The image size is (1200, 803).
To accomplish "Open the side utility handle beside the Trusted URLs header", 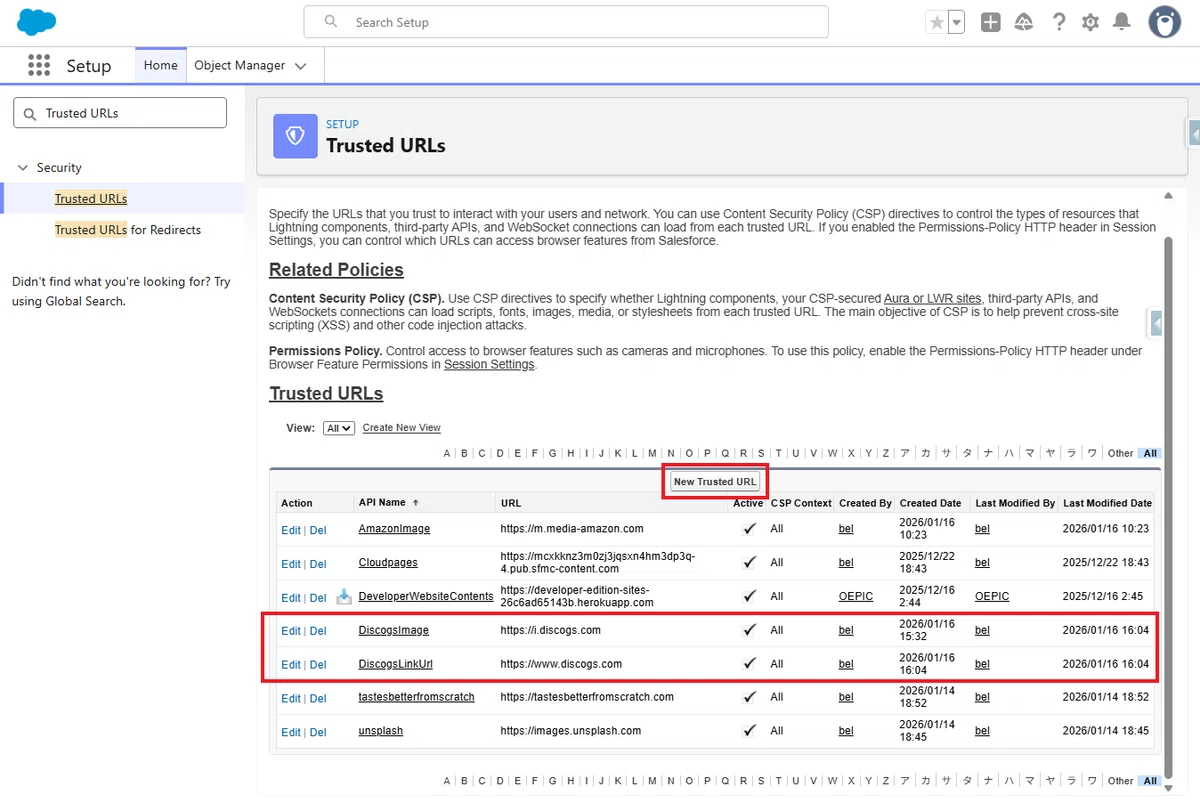I will click(1194, 132).
